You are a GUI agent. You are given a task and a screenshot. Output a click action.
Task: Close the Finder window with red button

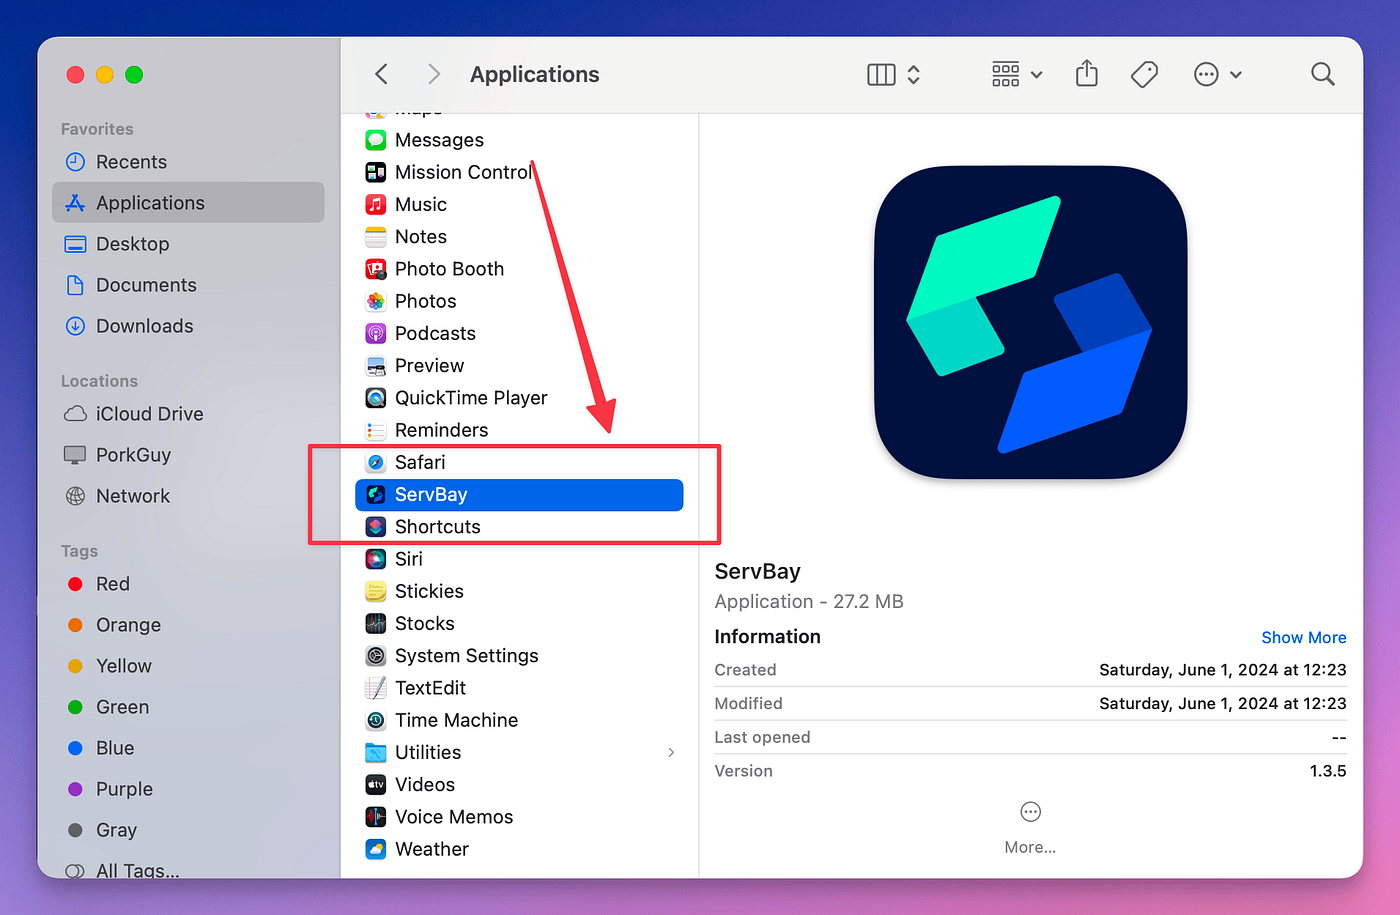pos(75,75)
